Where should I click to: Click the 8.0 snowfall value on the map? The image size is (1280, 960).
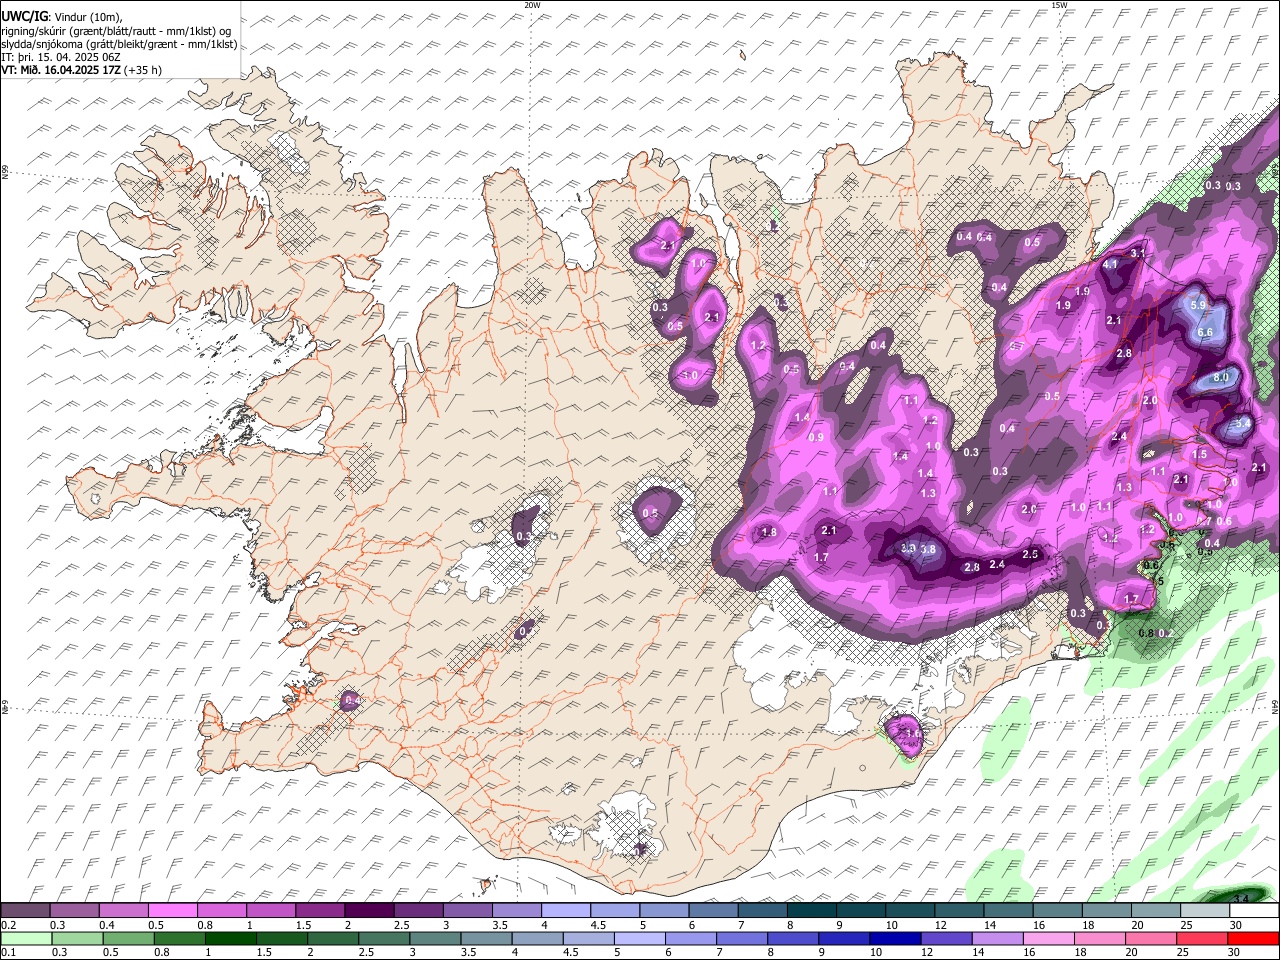point(1221,378)
